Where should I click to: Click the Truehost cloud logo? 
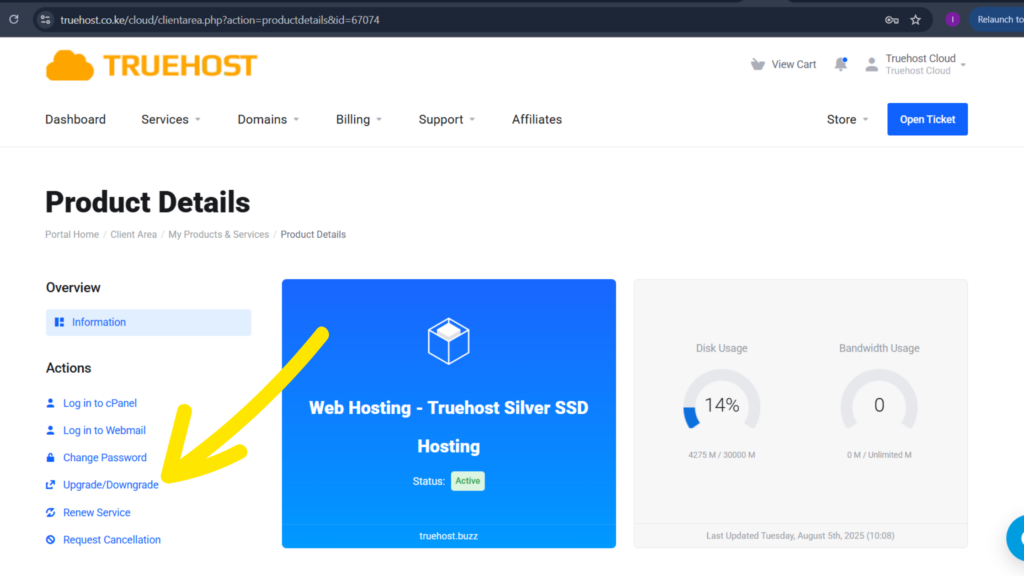(x=152, y=65)
